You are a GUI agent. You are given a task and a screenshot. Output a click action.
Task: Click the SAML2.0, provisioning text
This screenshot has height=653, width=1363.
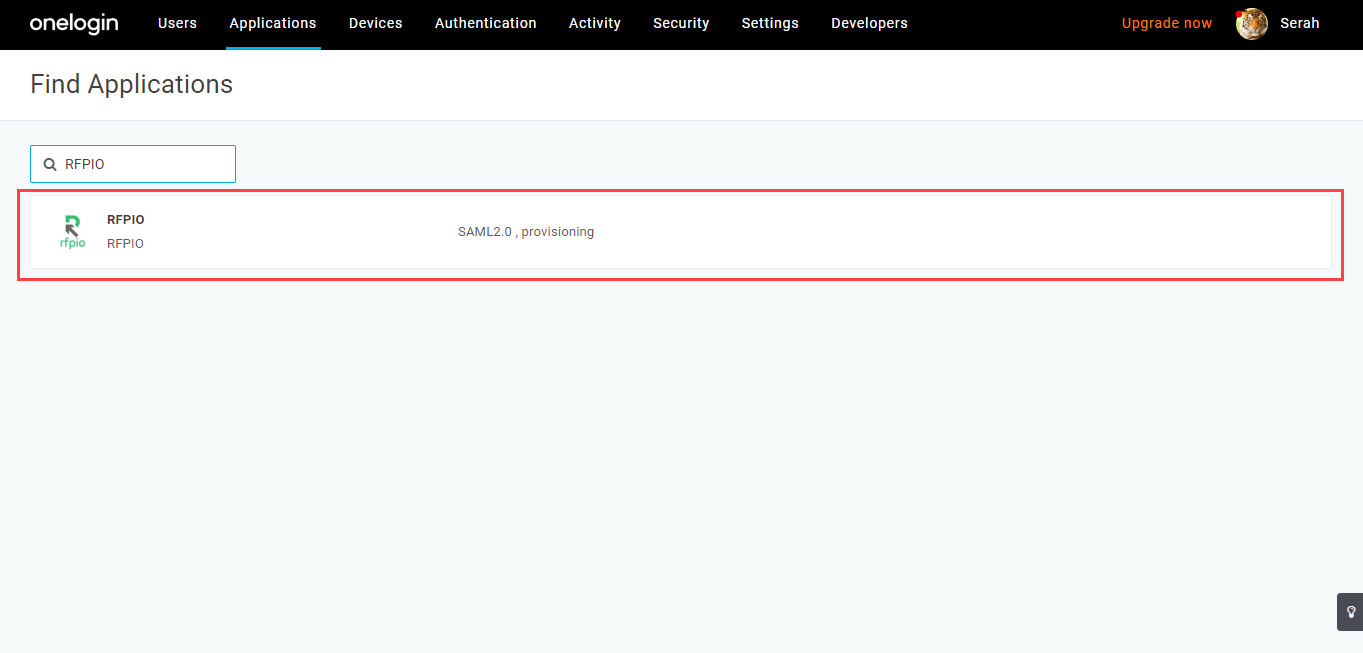point(526,232)
